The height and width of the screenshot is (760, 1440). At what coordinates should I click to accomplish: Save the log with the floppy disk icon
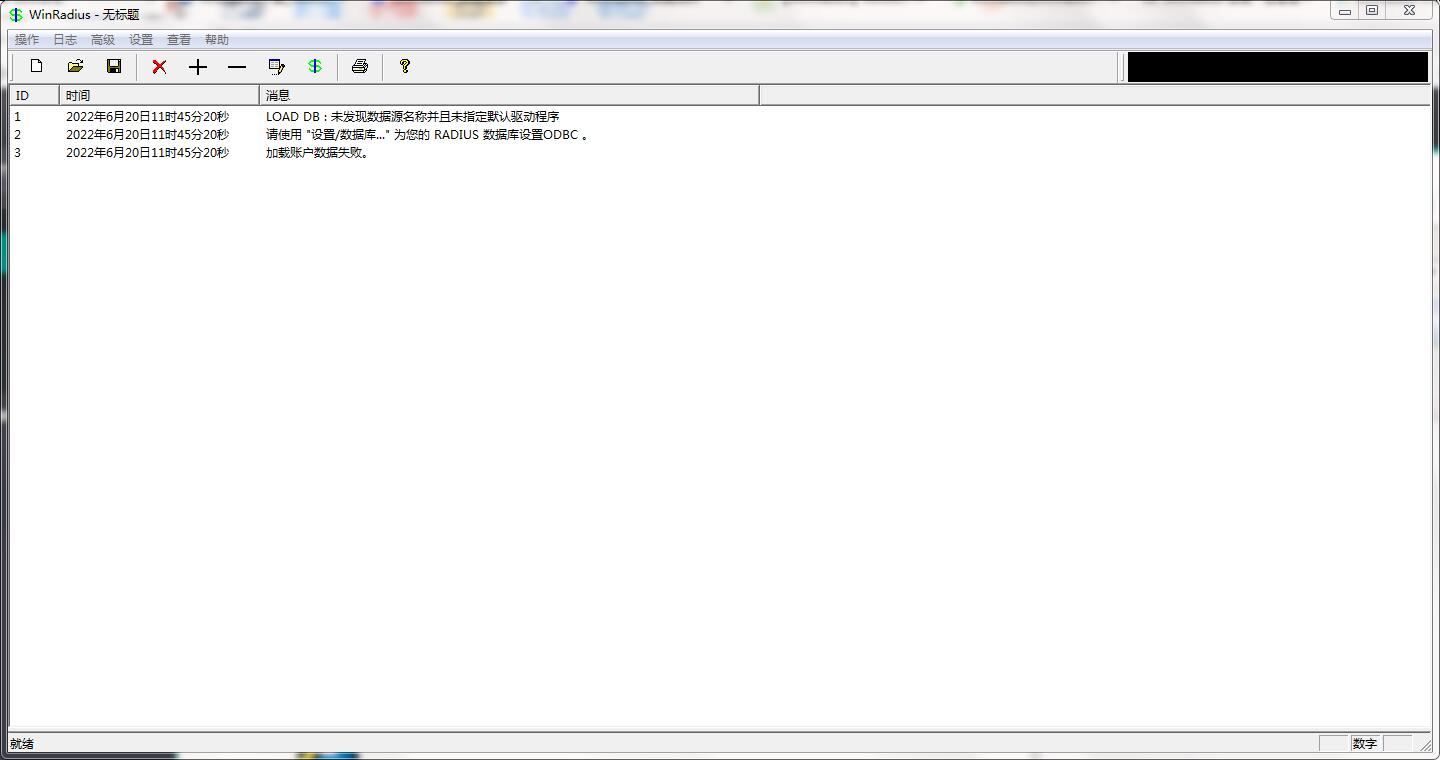point(114,66)
